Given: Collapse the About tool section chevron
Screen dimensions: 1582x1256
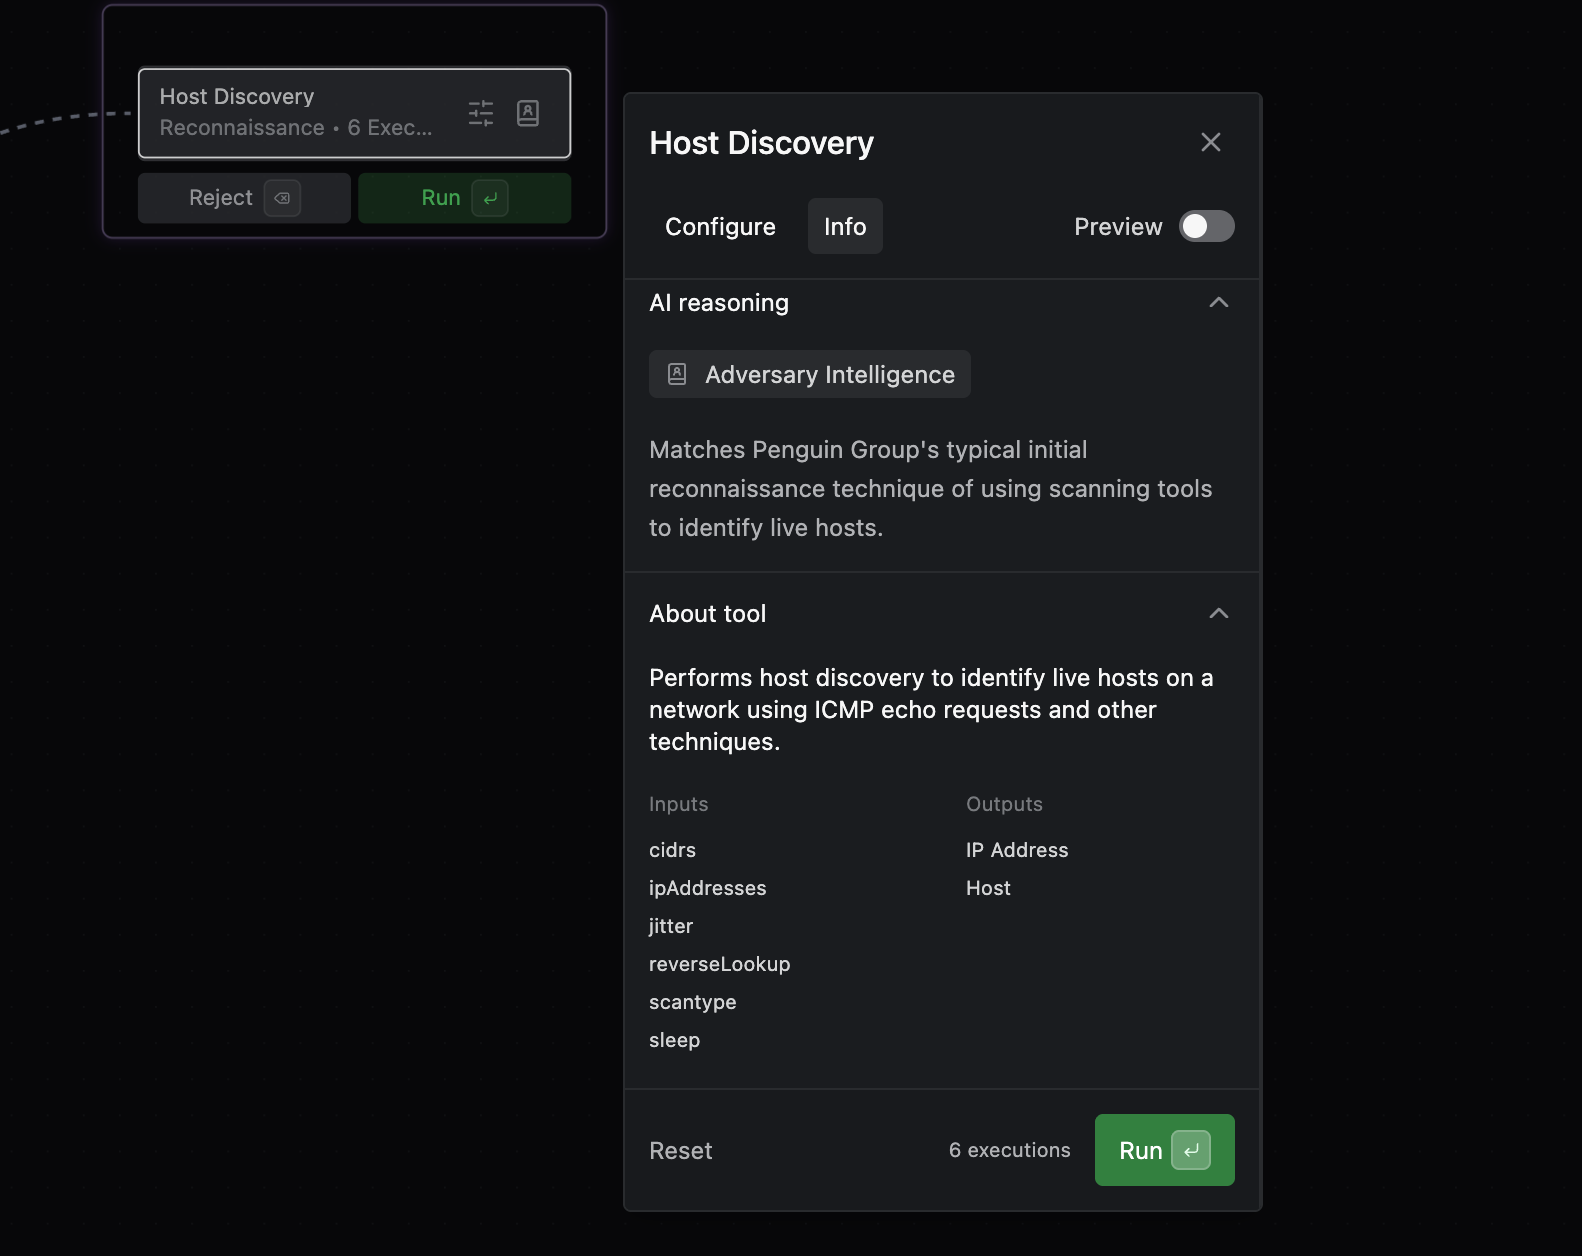Looking at the screenshot, I should (x=1218, y=613).
